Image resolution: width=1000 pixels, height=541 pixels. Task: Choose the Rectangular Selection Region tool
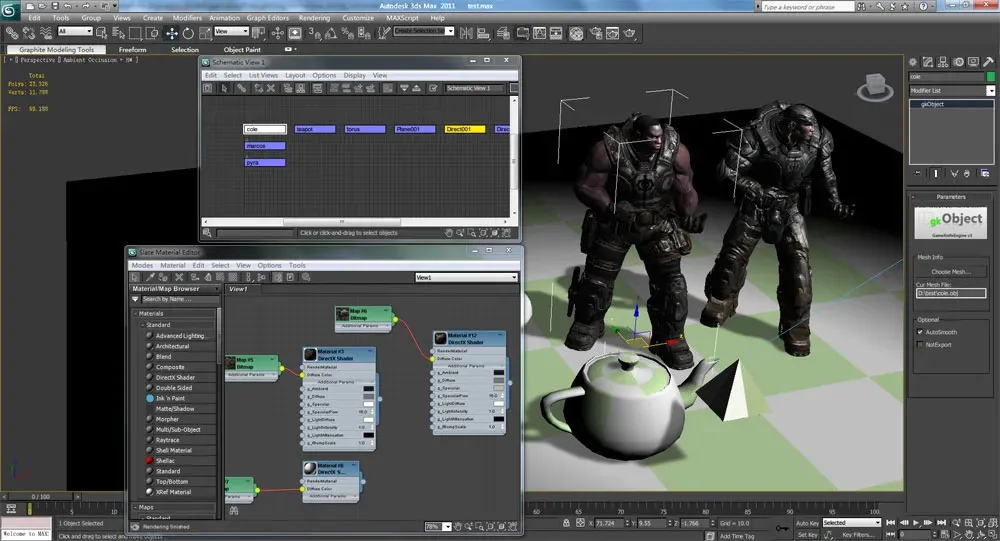pos(135,33)
